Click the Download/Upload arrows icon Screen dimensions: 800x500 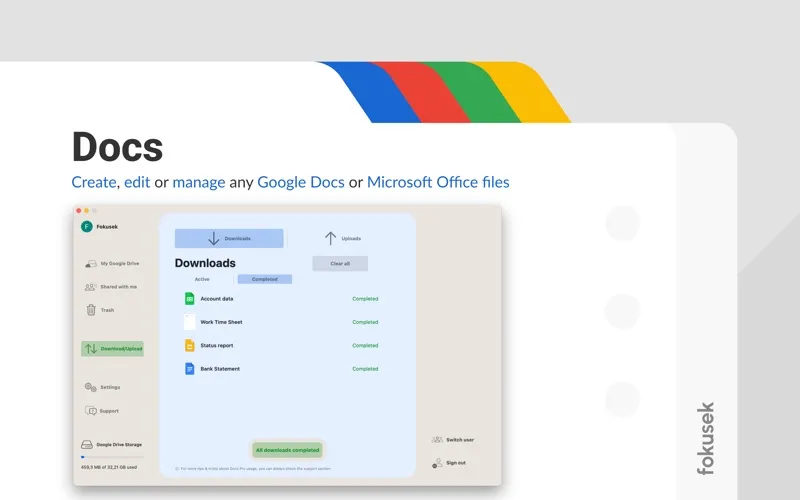(91, 349)
